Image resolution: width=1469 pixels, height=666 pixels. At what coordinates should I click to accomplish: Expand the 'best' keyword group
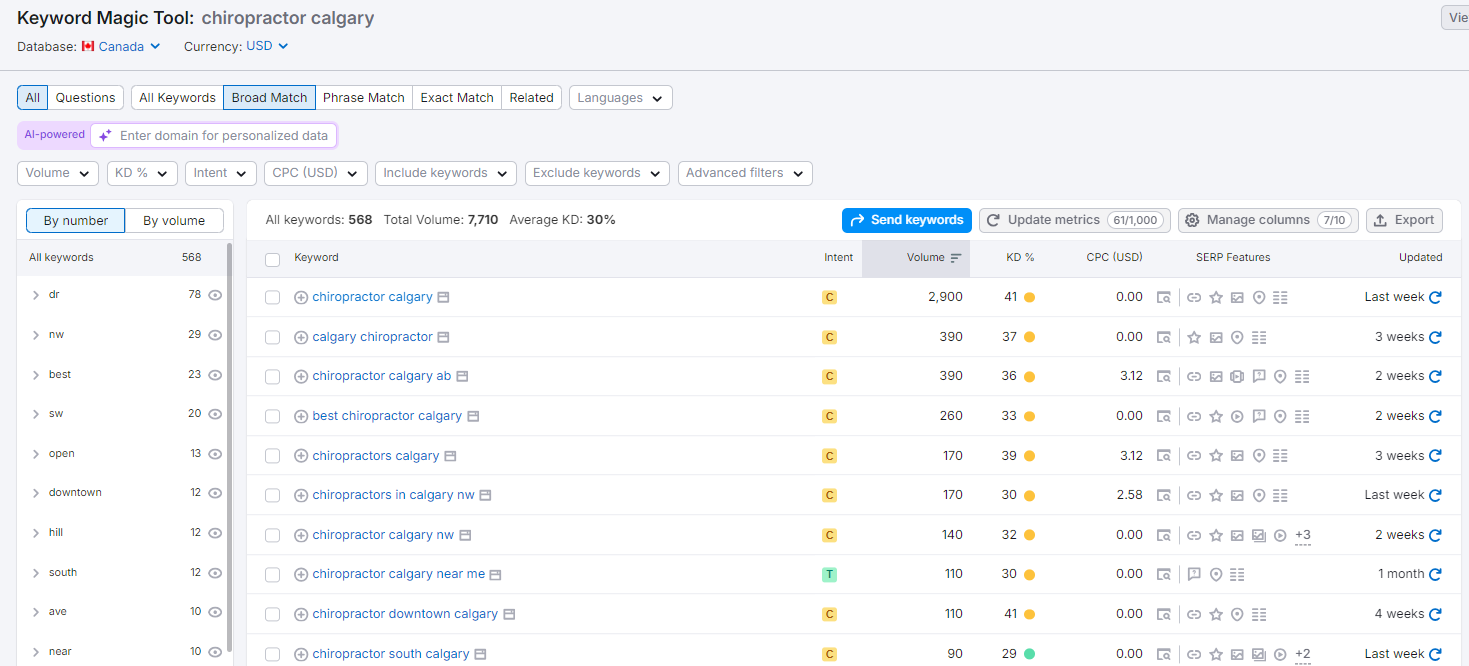point(36,375)
